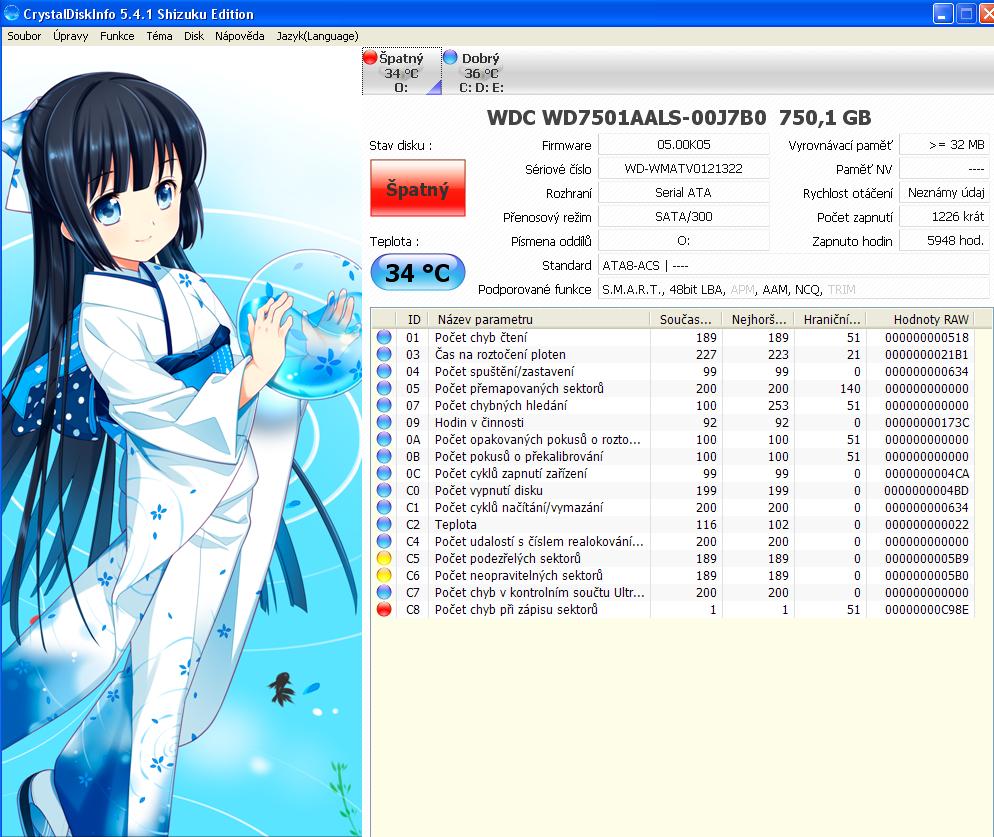Click the status icon for ID 04 row

[384, 371]
